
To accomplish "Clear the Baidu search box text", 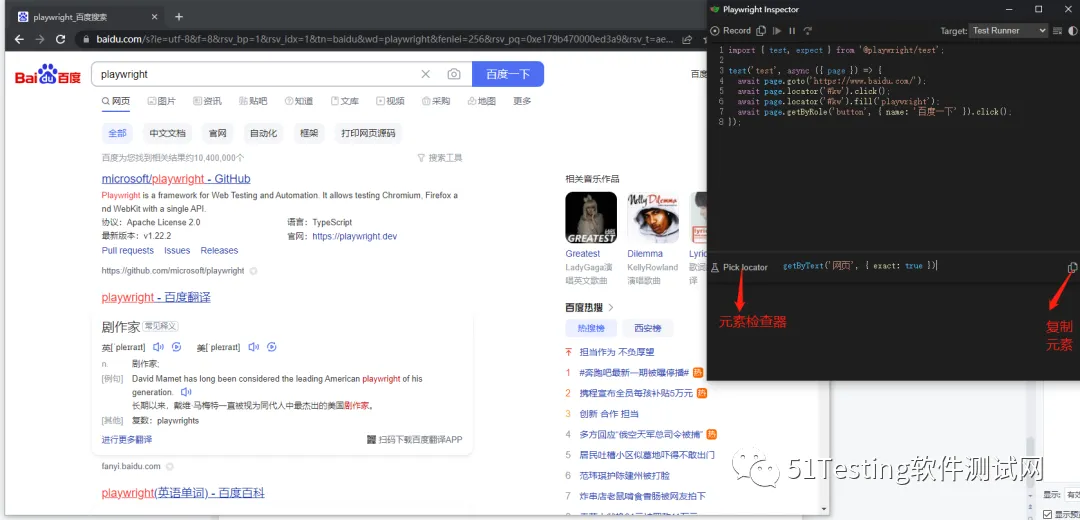I will coord(426,74).
